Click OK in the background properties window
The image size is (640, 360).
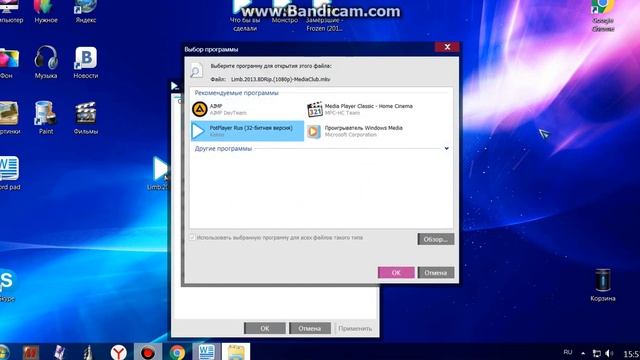click(264, 328)
